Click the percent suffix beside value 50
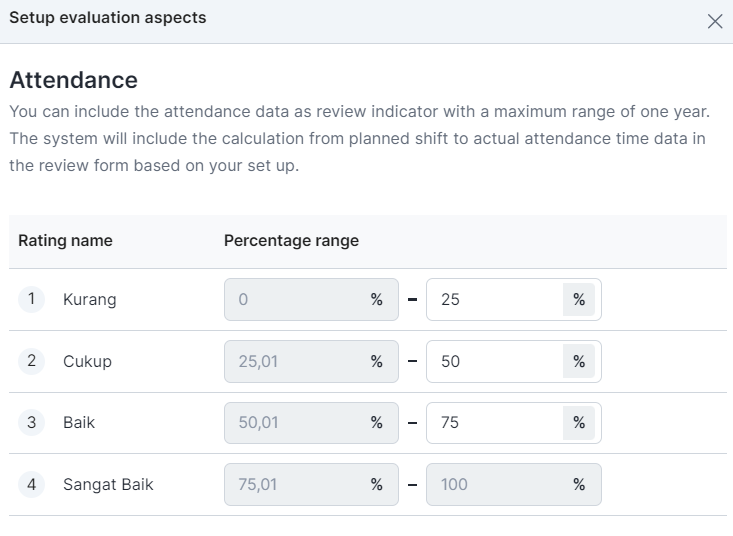This screenshot has height=536, width=733. click(579, 361)
